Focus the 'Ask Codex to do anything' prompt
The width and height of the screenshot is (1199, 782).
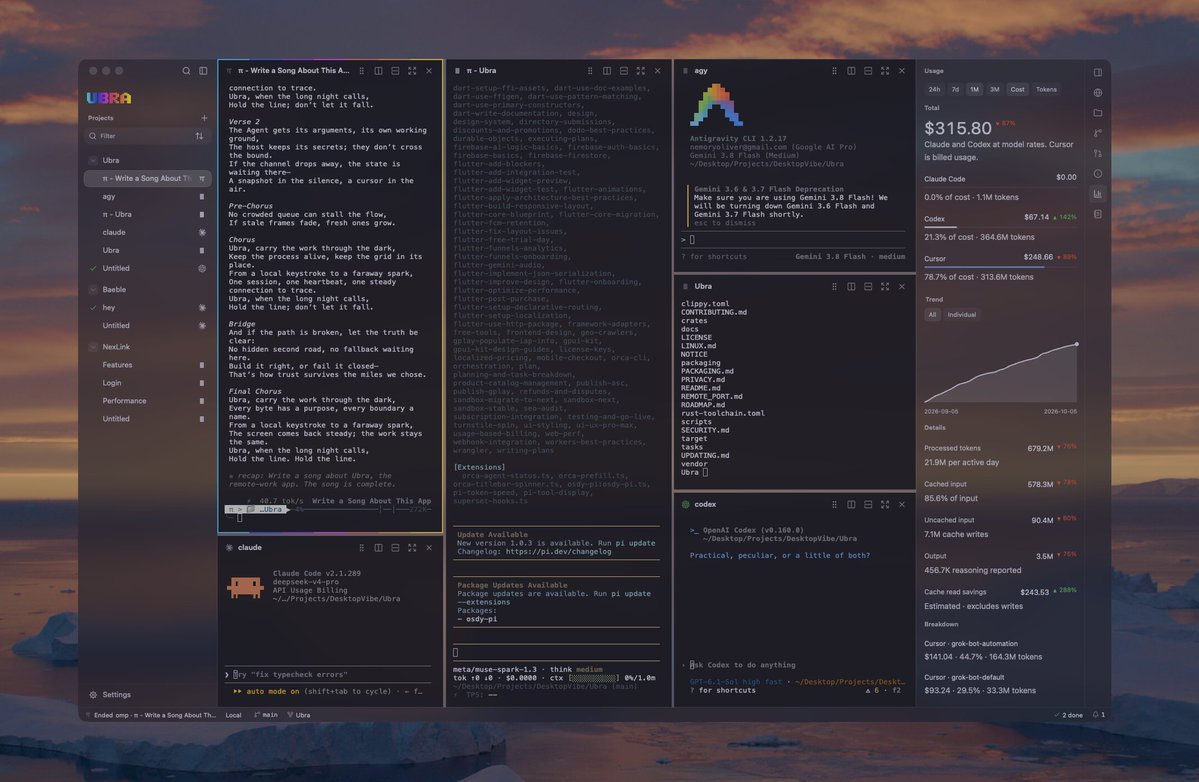(x=794, y=665)
